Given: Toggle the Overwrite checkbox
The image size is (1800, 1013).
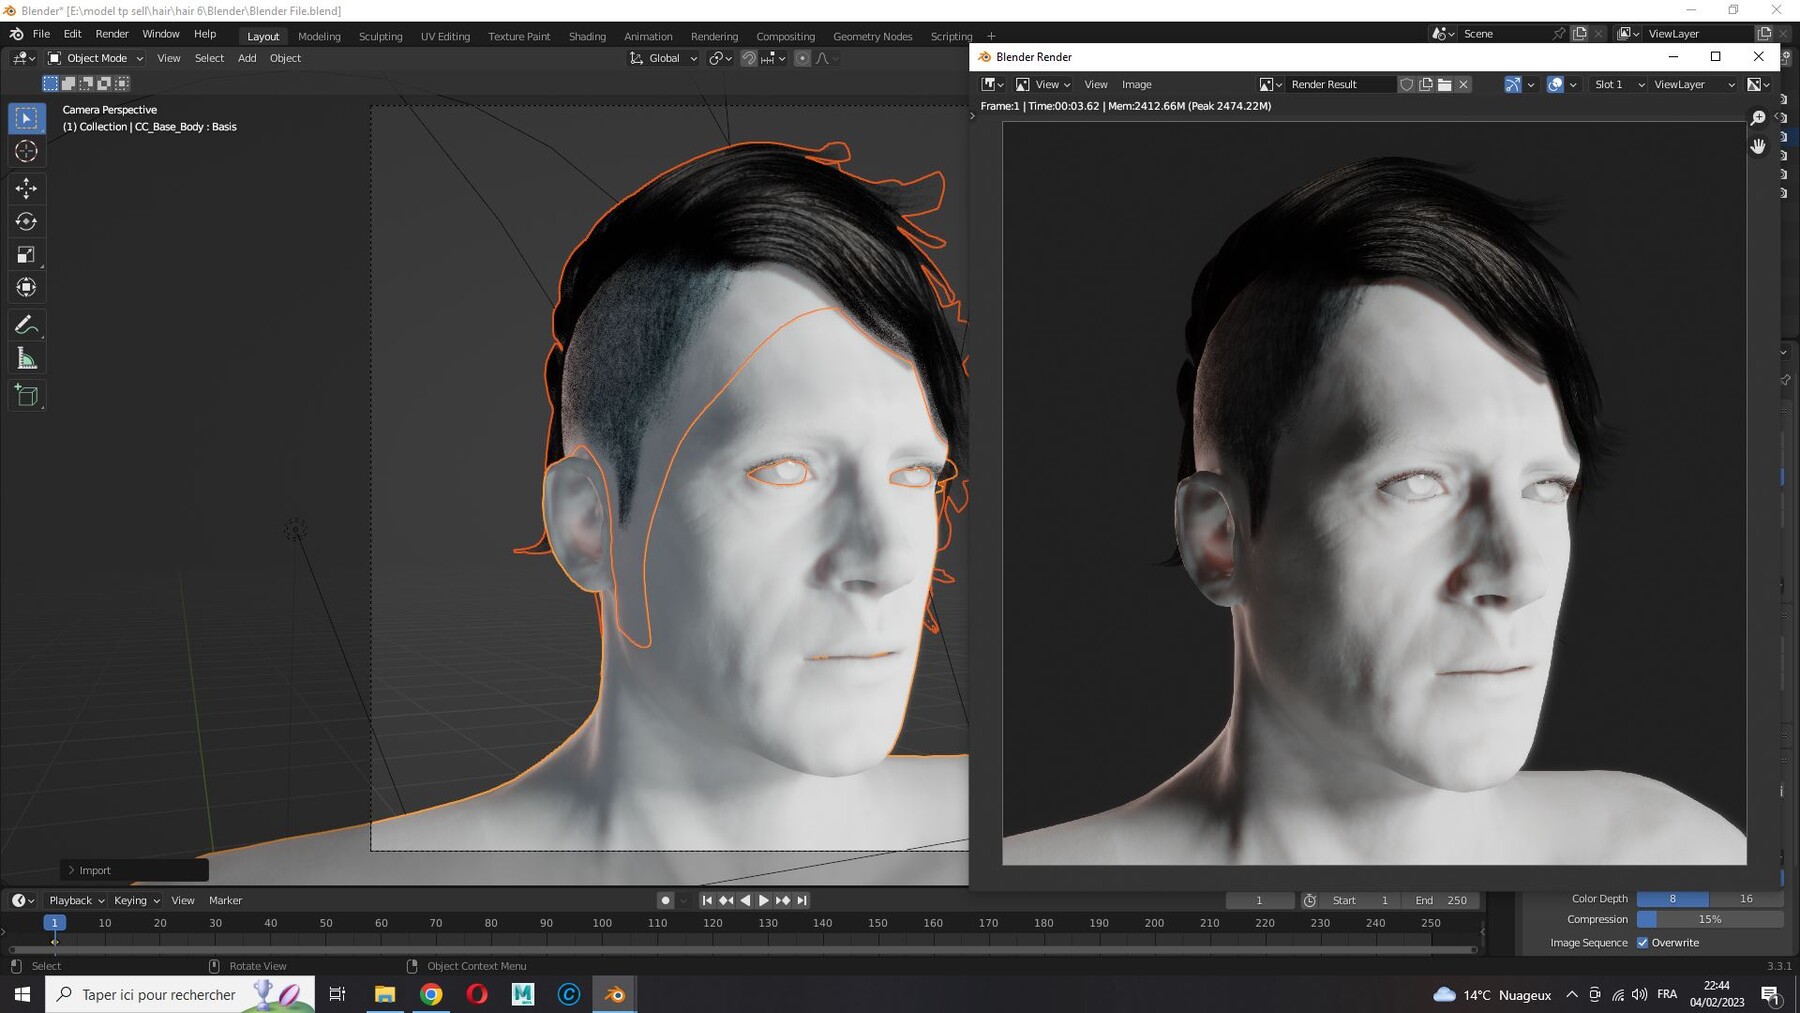Looking at the screenshot, I should (1642, 943).
